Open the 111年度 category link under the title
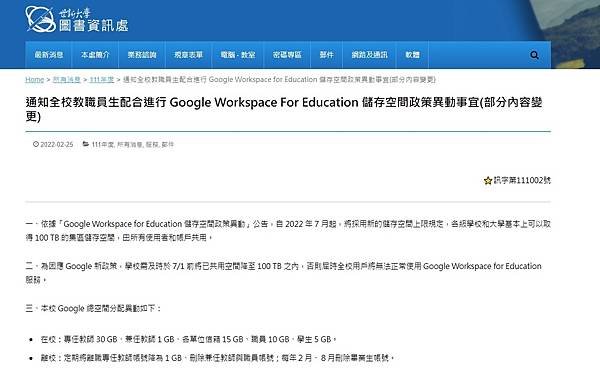This screenshot has width=600, height=378. click(103, 145)
